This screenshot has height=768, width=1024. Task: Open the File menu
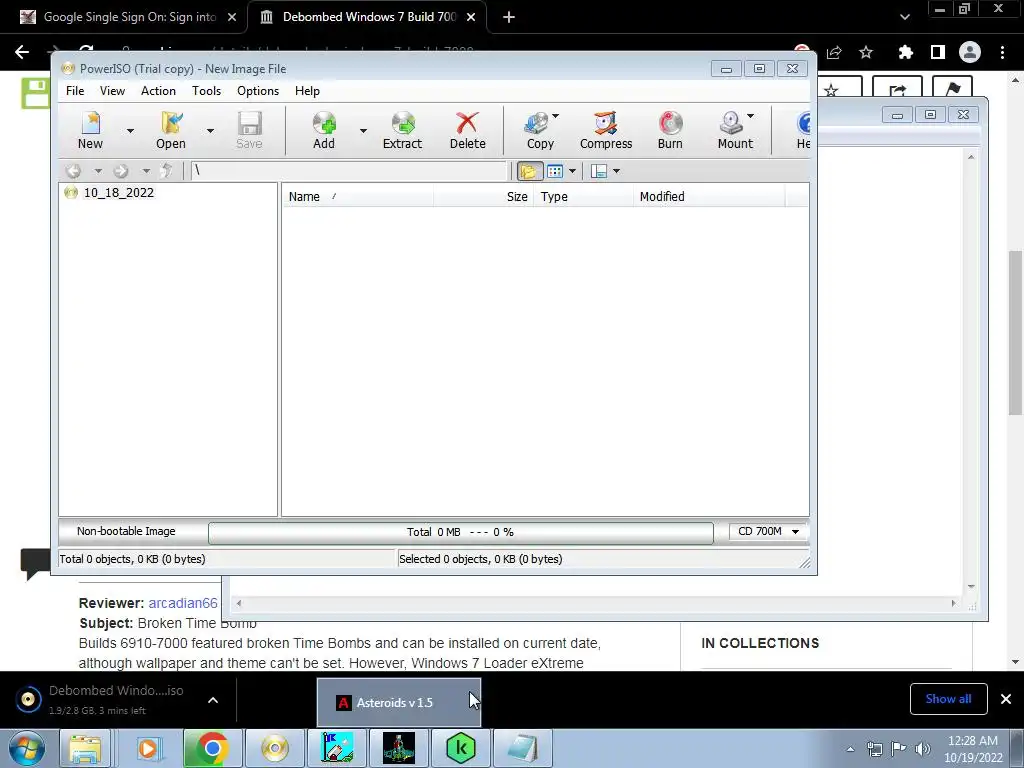75,91
